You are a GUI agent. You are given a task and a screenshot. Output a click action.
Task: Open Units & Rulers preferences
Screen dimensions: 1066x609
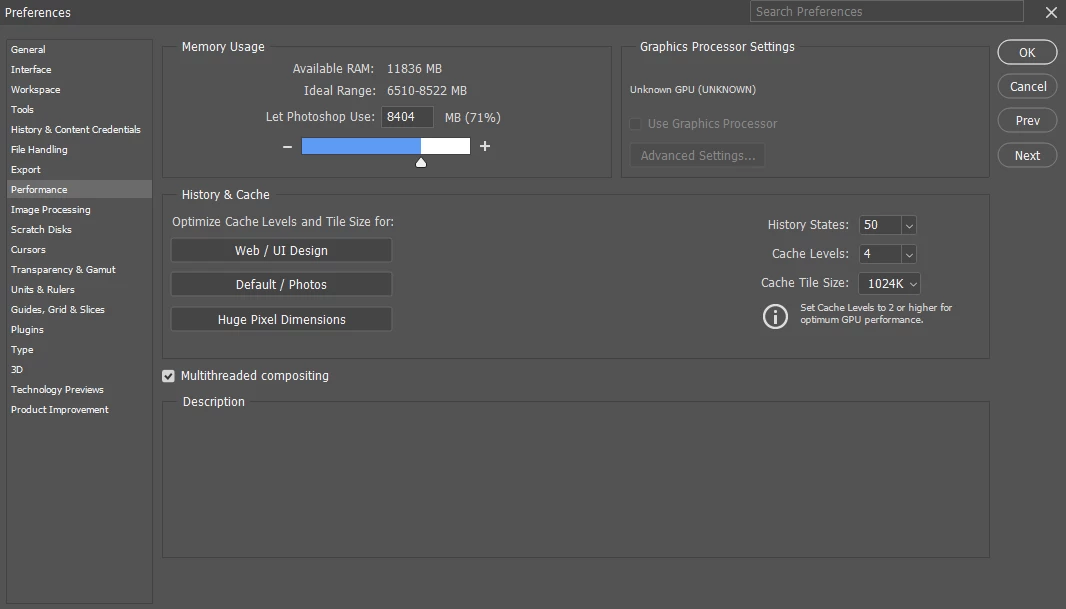click(x=79, y=290)
